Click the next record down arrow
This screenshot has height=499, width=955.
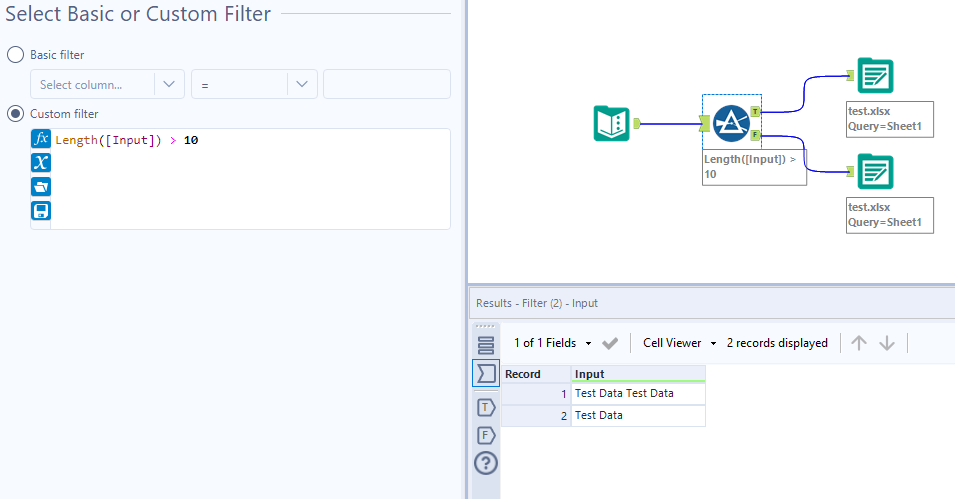pyautogui.click(x=887, y=343)
